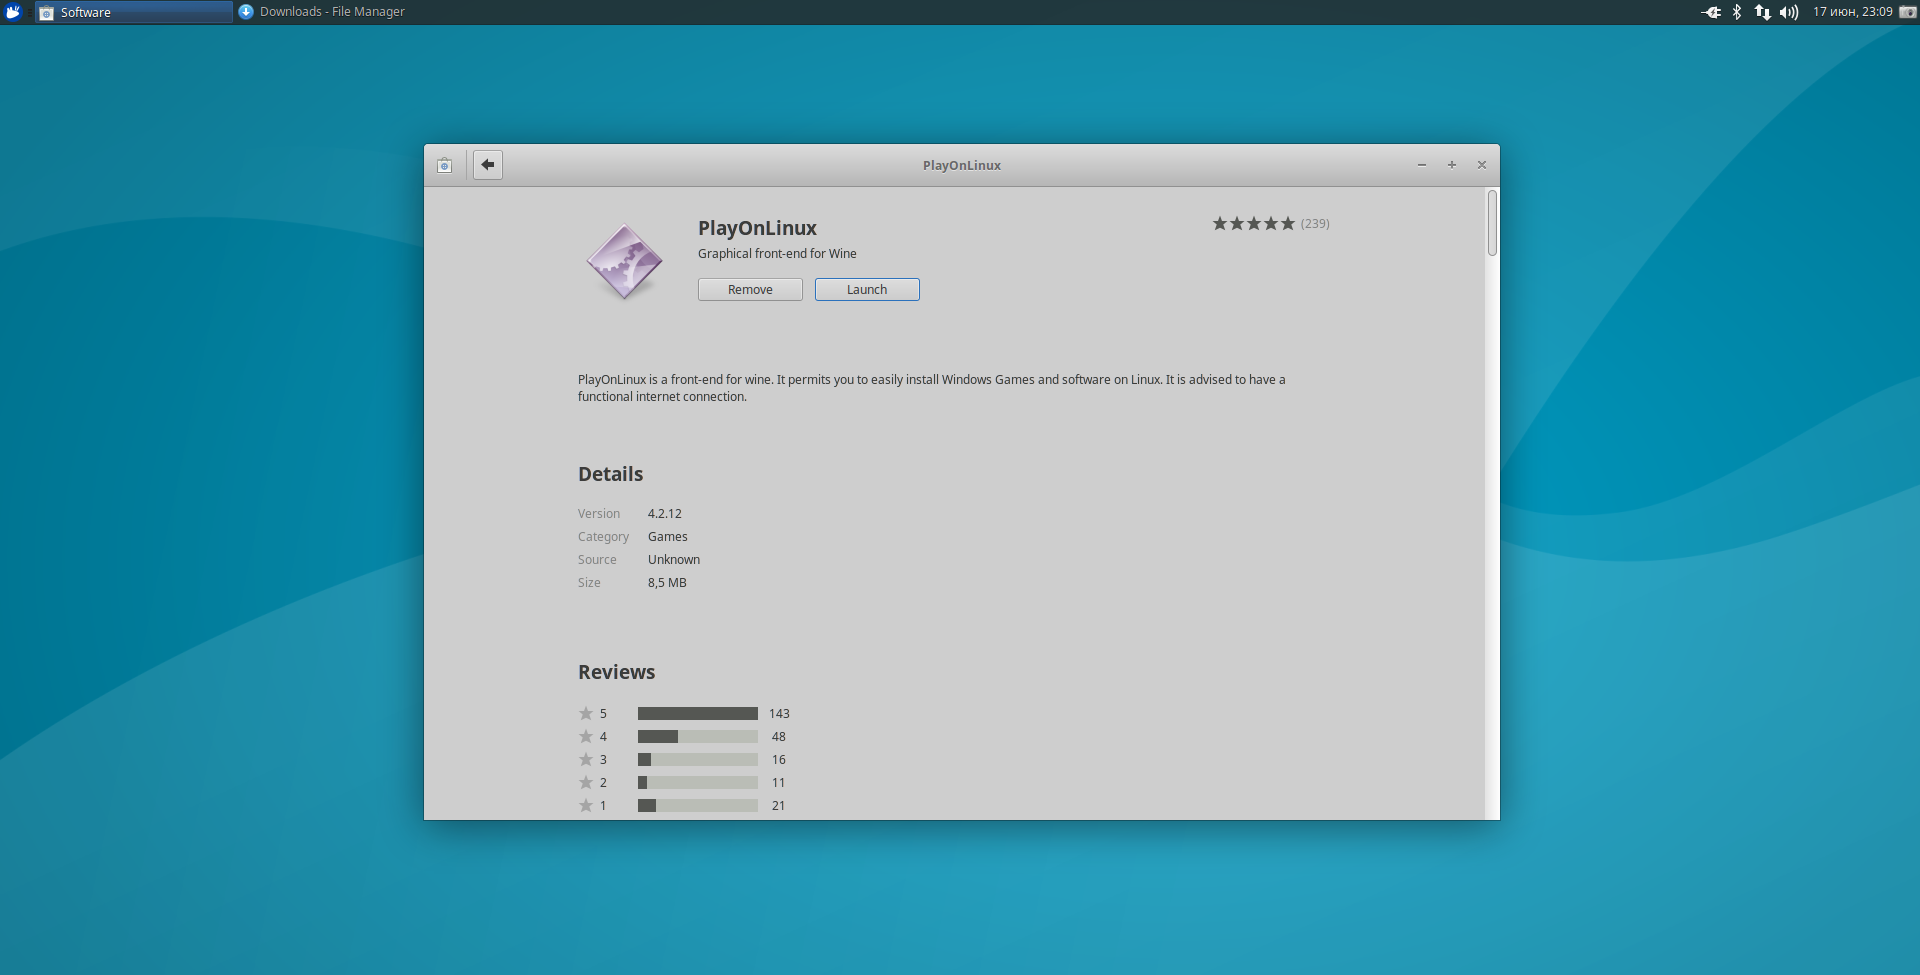This screenshot has width=1920, height=975.
Task: Minimize the PlayOnLinux Software window
Action: (1421, 165)
